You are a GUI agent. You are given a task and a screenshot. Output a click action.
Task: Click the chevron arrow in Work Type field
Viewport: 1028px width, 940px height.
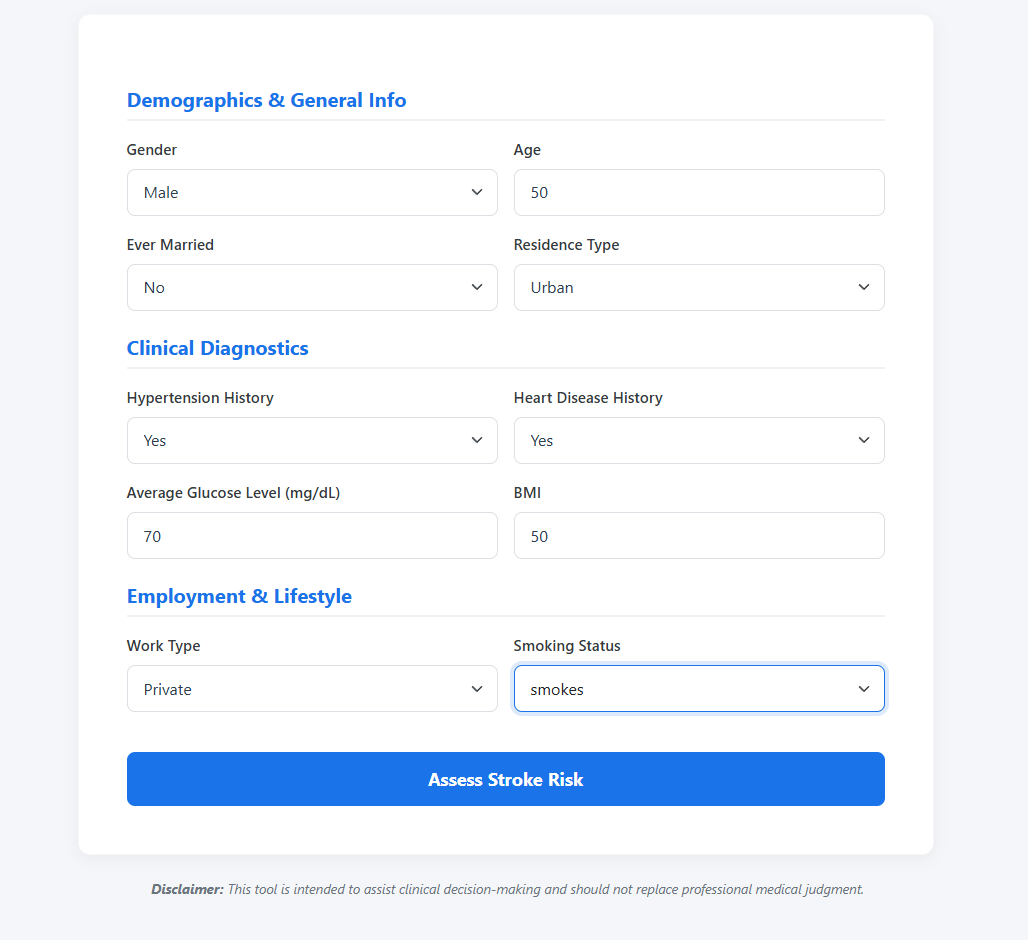tap(477, 689)
